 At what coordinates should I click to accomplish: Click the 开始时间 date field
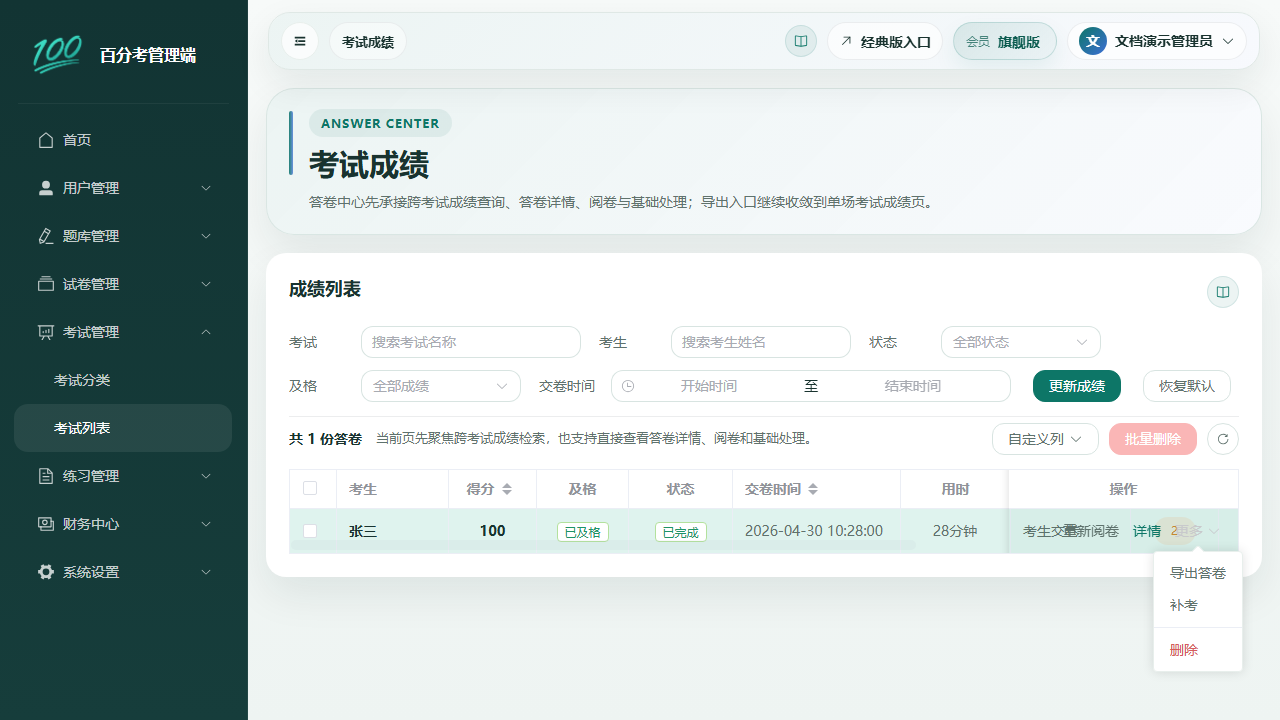[709, 386]
